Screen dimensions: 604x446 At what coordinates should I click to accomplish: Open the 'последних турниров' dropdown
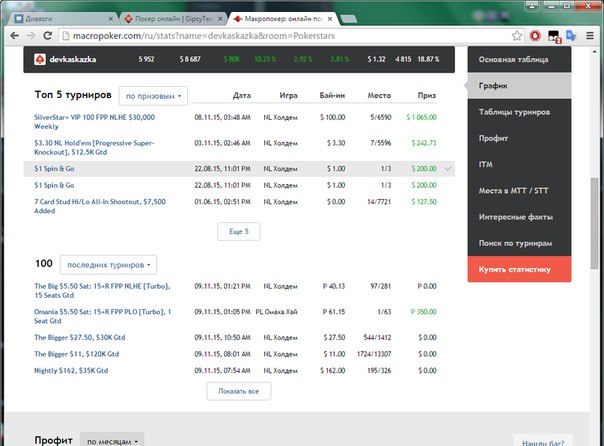coord(109,265)
